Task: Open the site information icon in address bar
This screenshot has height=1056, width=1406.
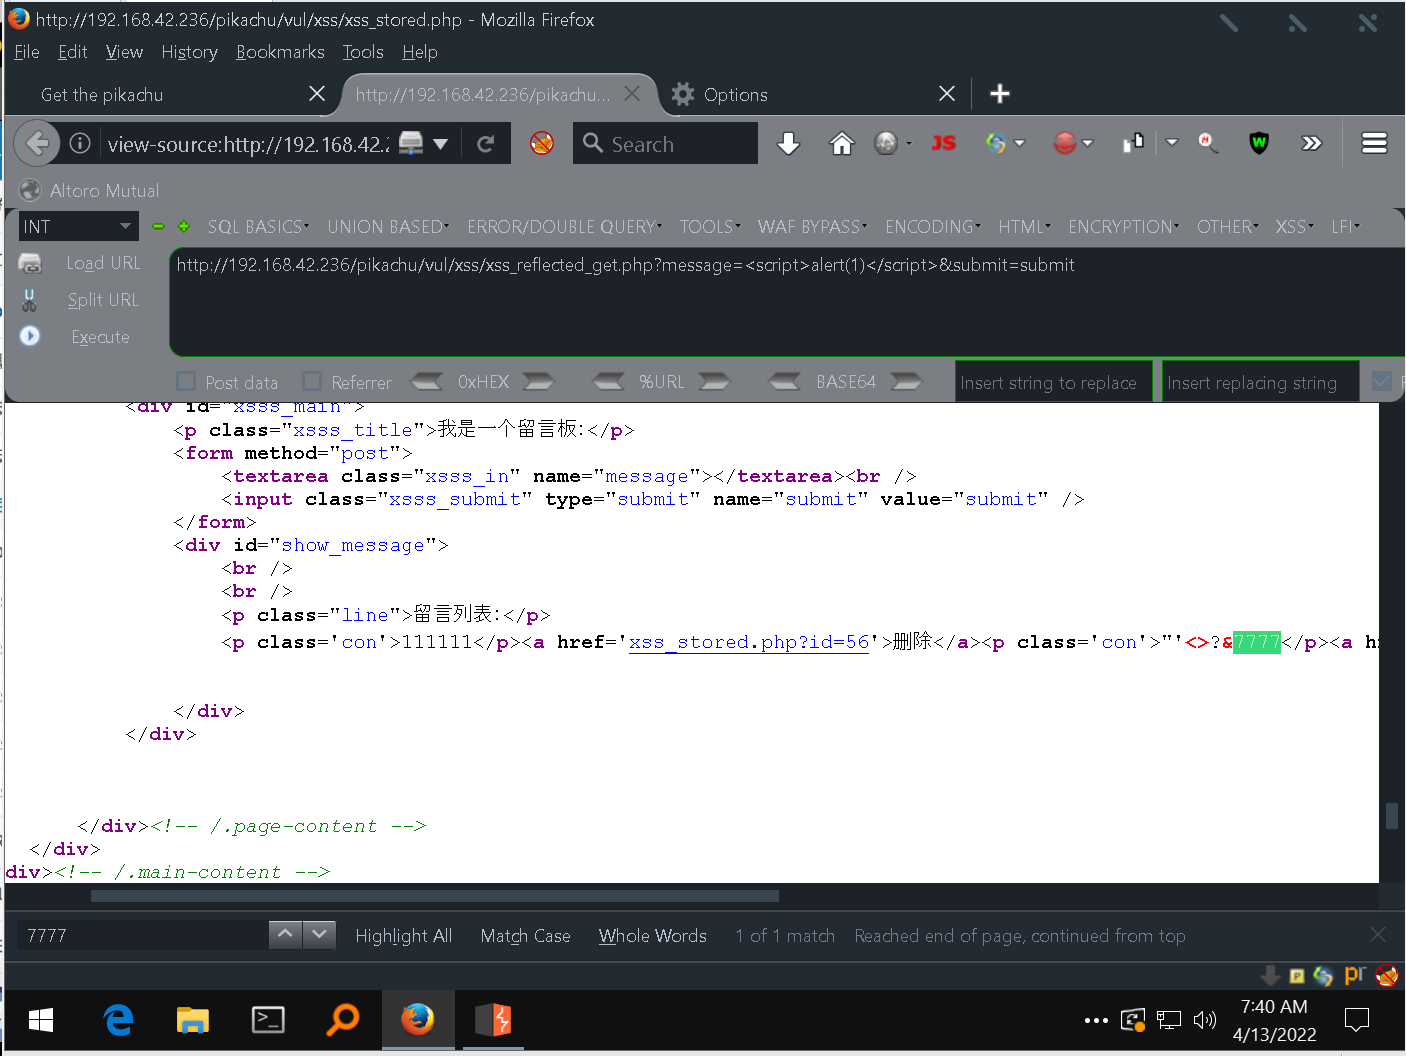Action: click(x=81, y=144)
